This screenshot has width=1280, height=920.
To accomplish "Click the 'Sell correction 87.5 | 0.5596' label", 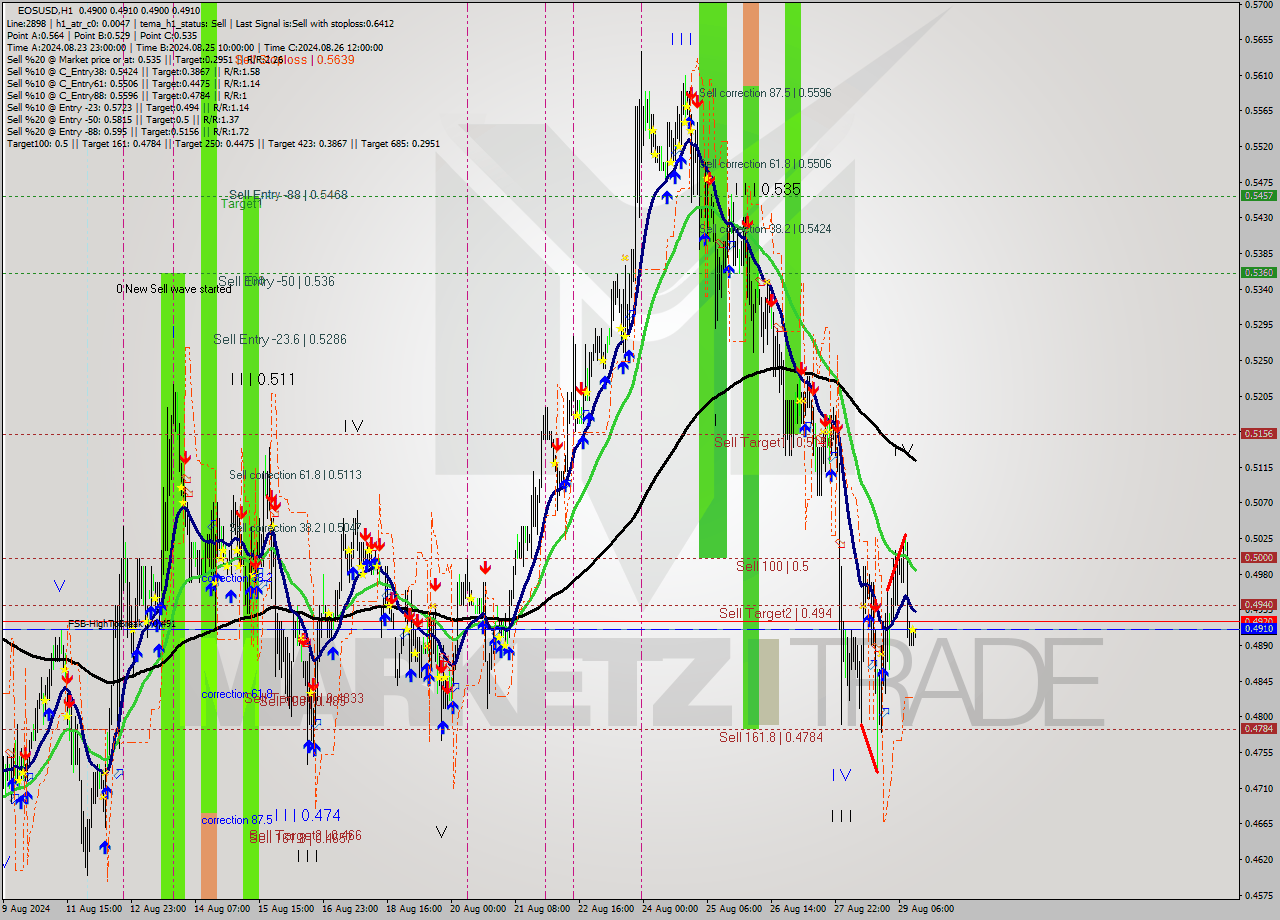I will (x=765, y=93).
